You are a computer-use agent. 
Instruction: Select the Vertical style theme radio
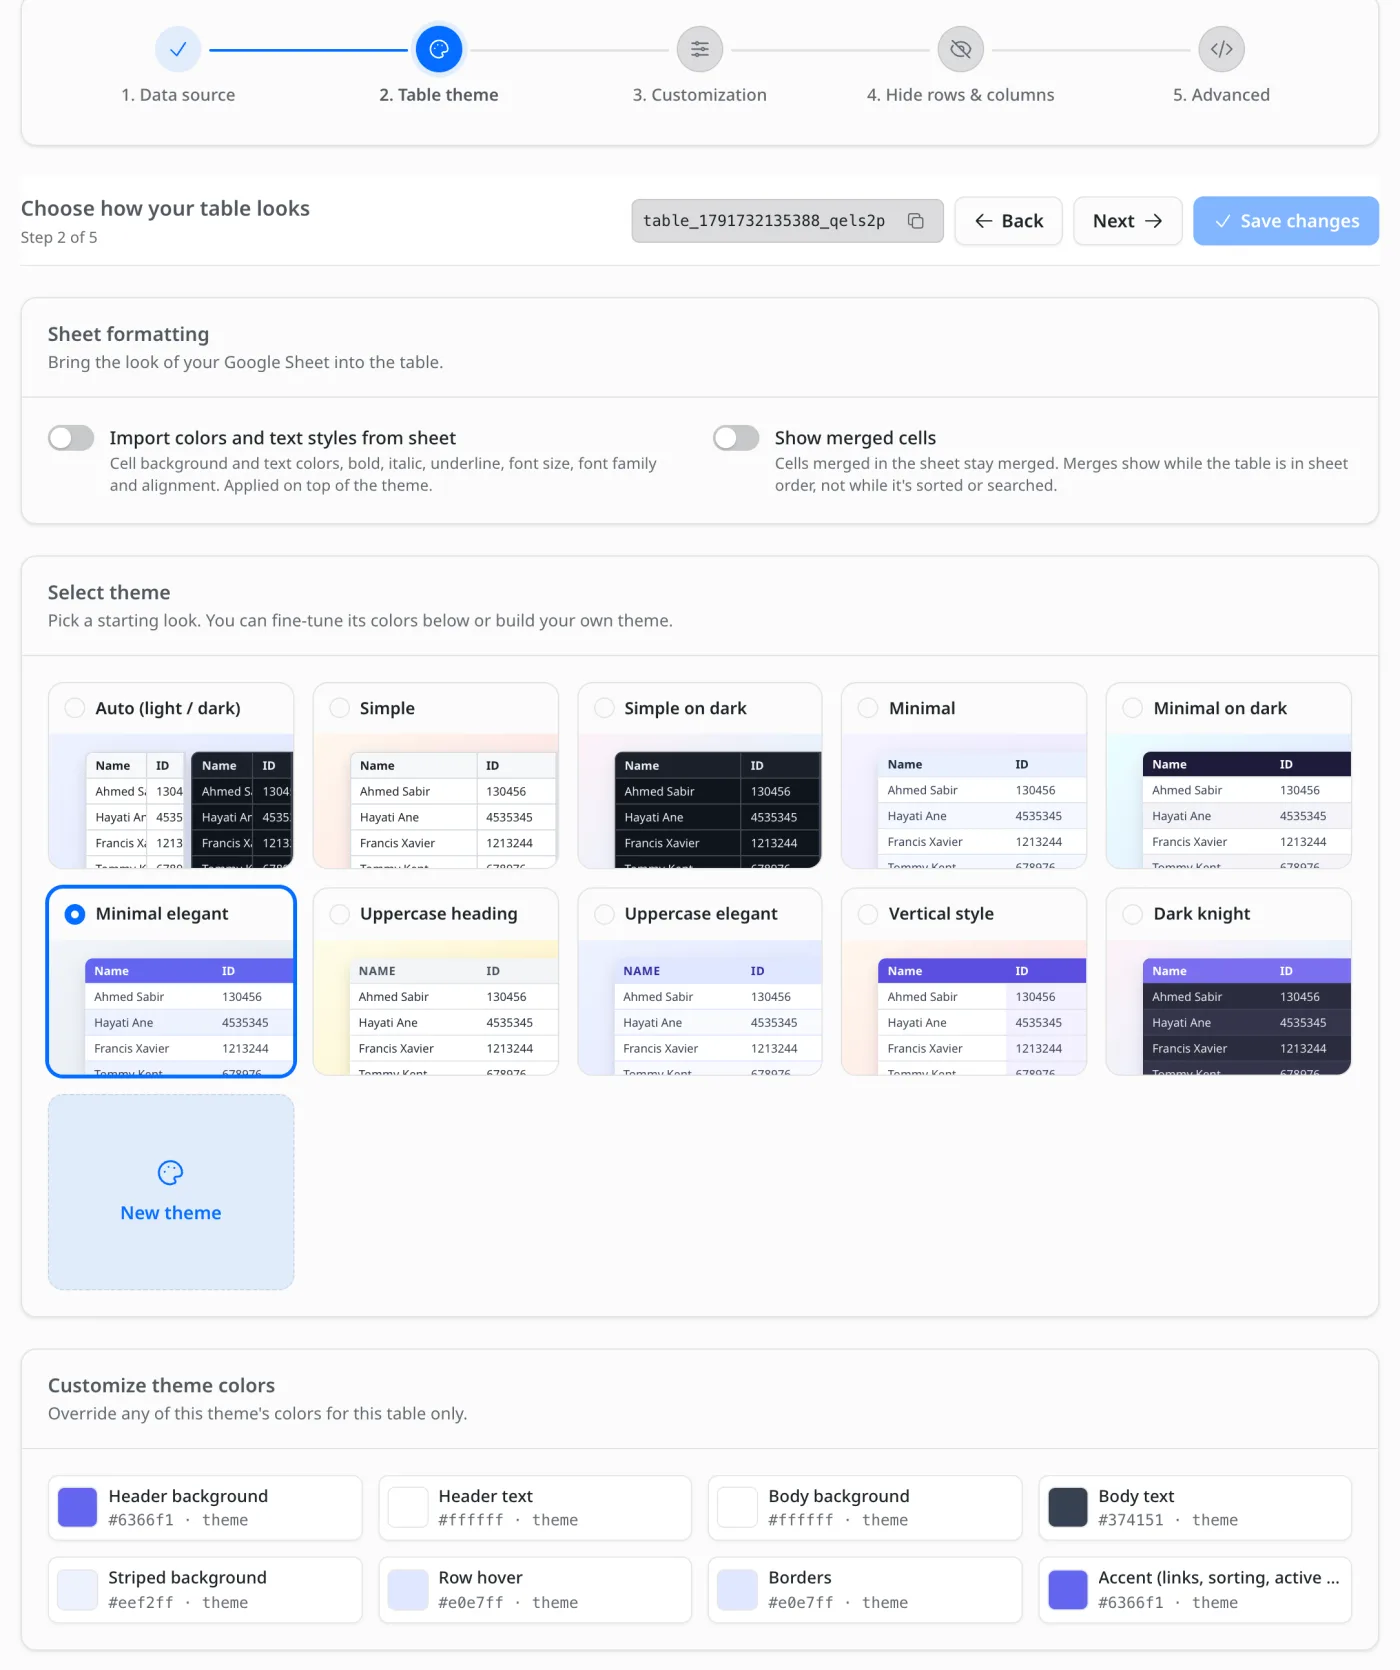point(868,914)
